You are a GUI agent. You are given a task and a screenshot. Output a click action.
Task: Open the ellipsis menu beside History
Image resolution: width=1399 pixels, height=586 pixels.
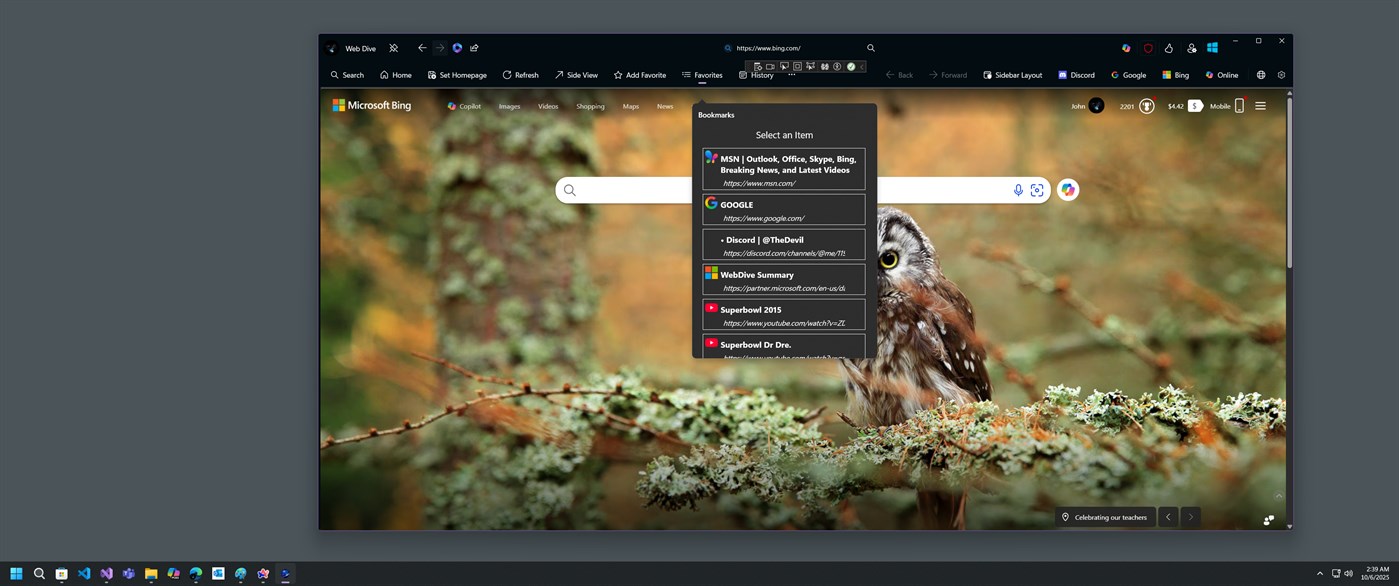[792, 74]
